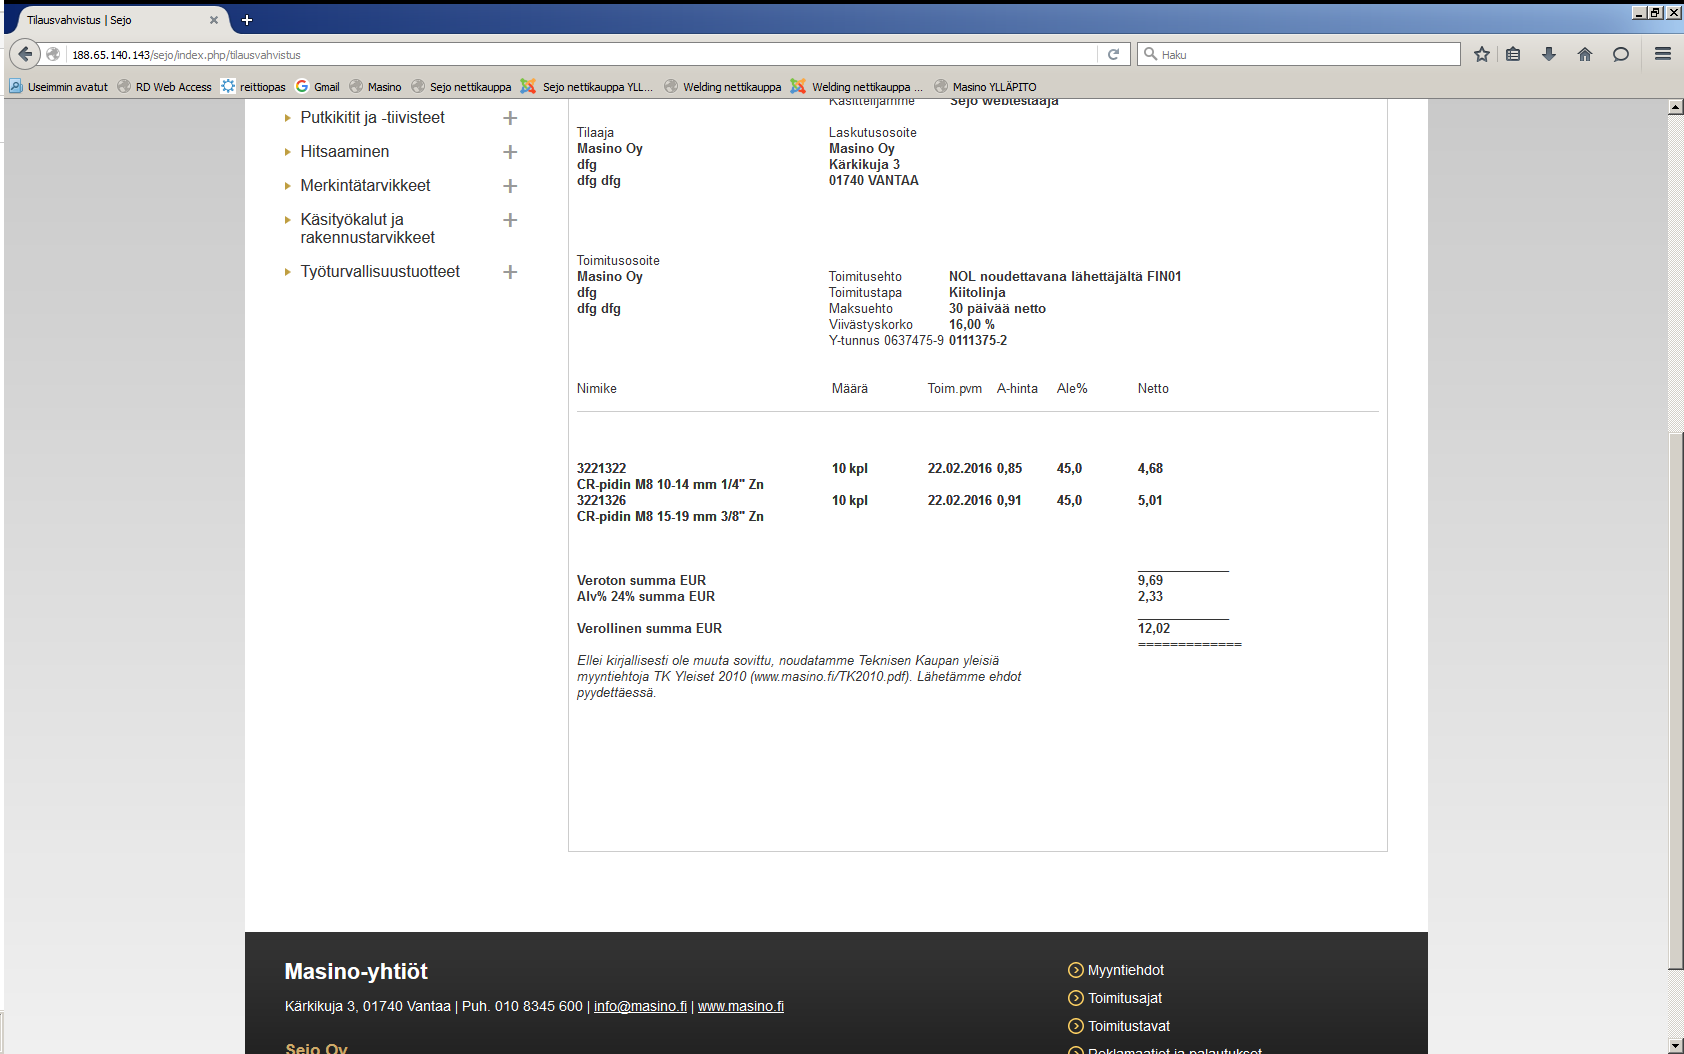The width and height of the screenshot is (1684, 1054).
Task: Click the site identity globe icon
Action: pos(53,55)
